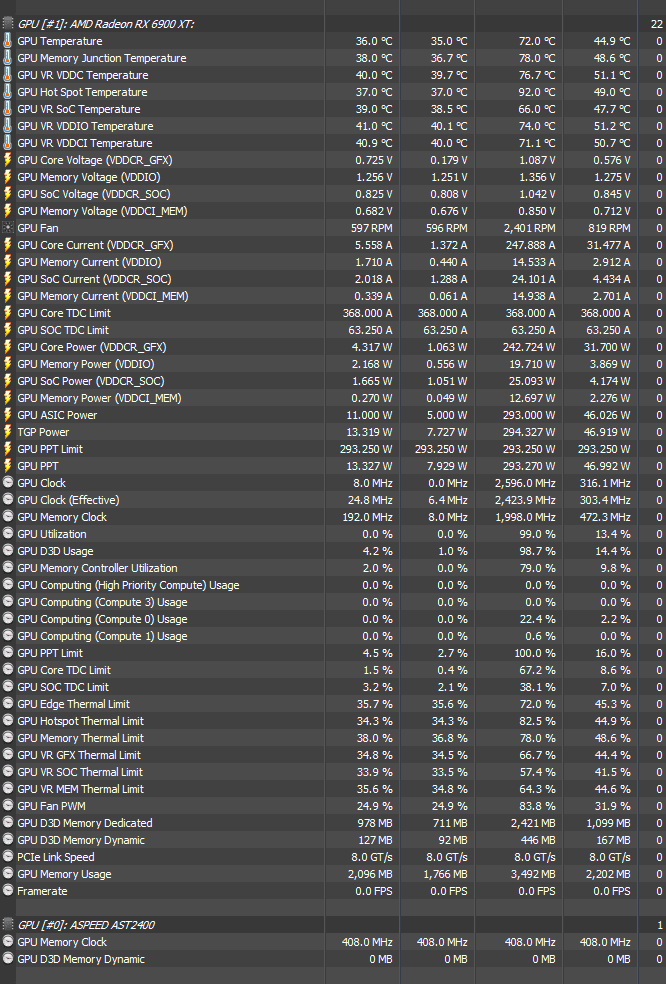
Task: Select the GPU VR SoC Temperature thermometer icon
Action: point(8,109)
